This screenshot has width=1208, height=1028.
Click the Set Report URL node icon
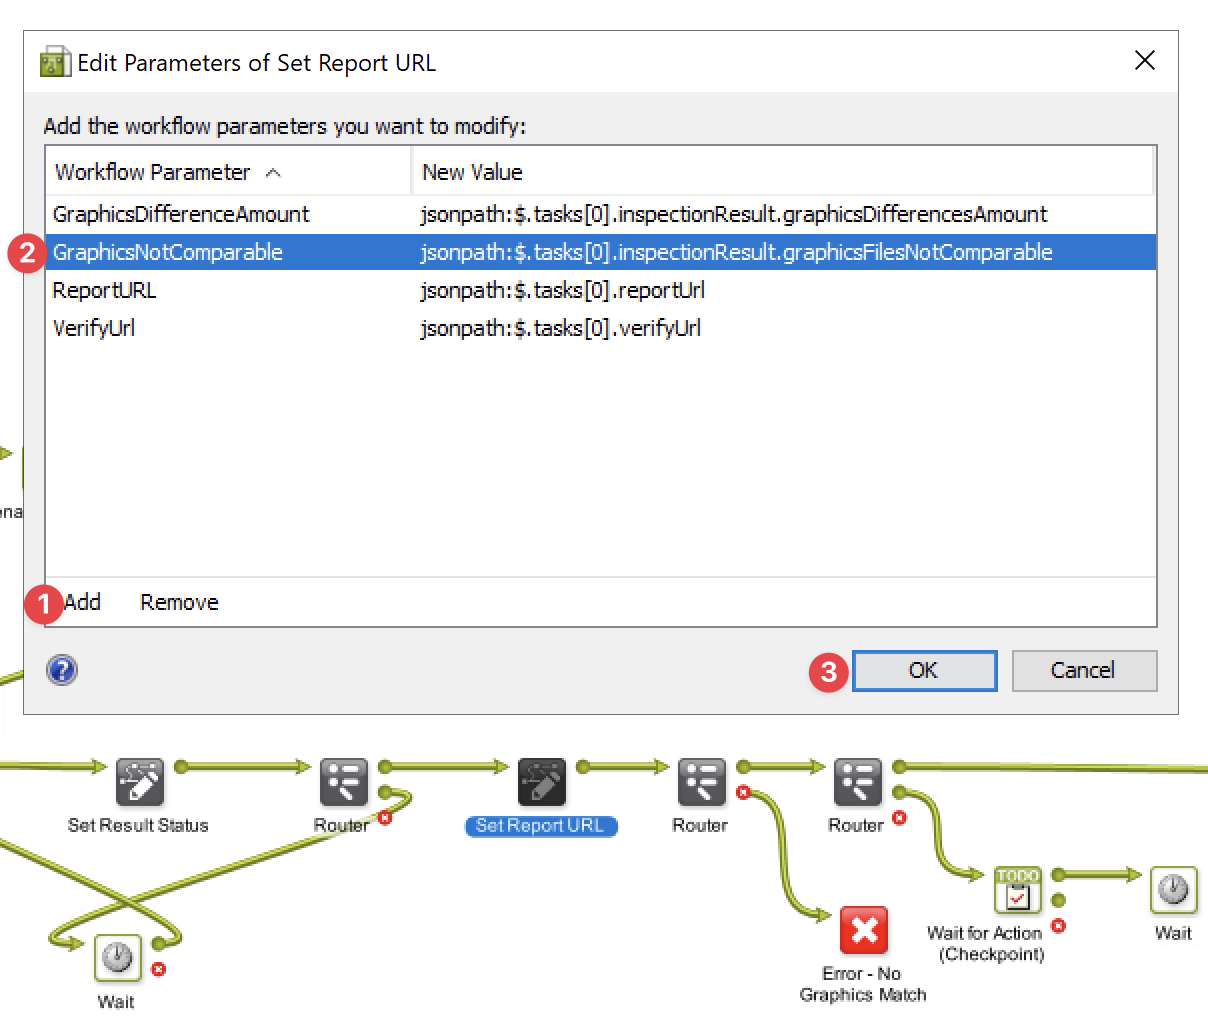(541, 782)
